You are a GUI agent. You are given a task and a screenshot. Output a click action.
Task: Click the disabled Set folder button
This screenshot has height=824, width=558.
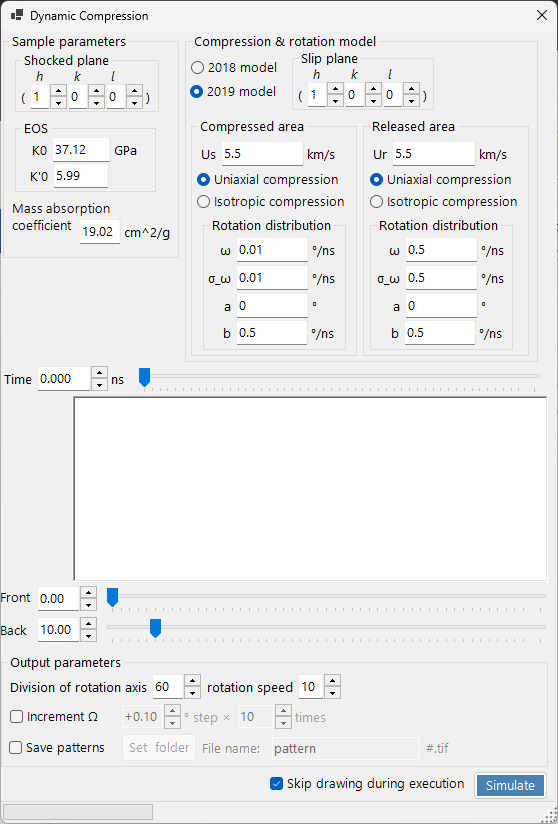pos(159,747)
